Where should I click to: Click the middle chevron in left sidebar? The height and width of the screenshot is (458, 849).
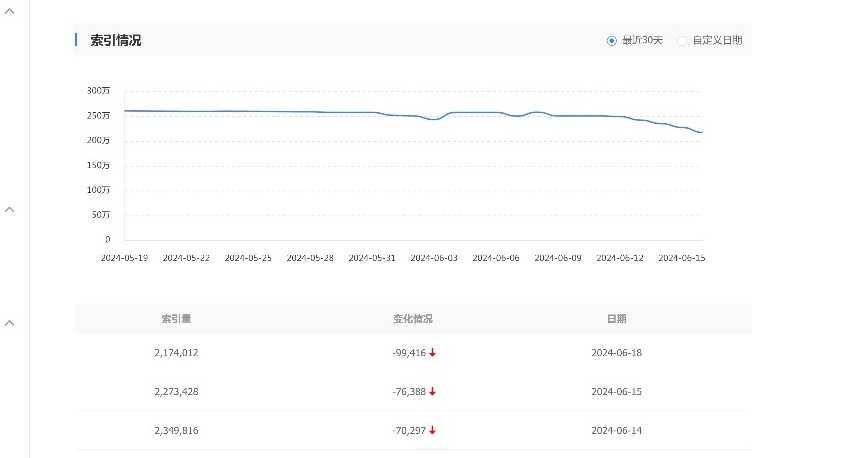(x=10, y=209)
